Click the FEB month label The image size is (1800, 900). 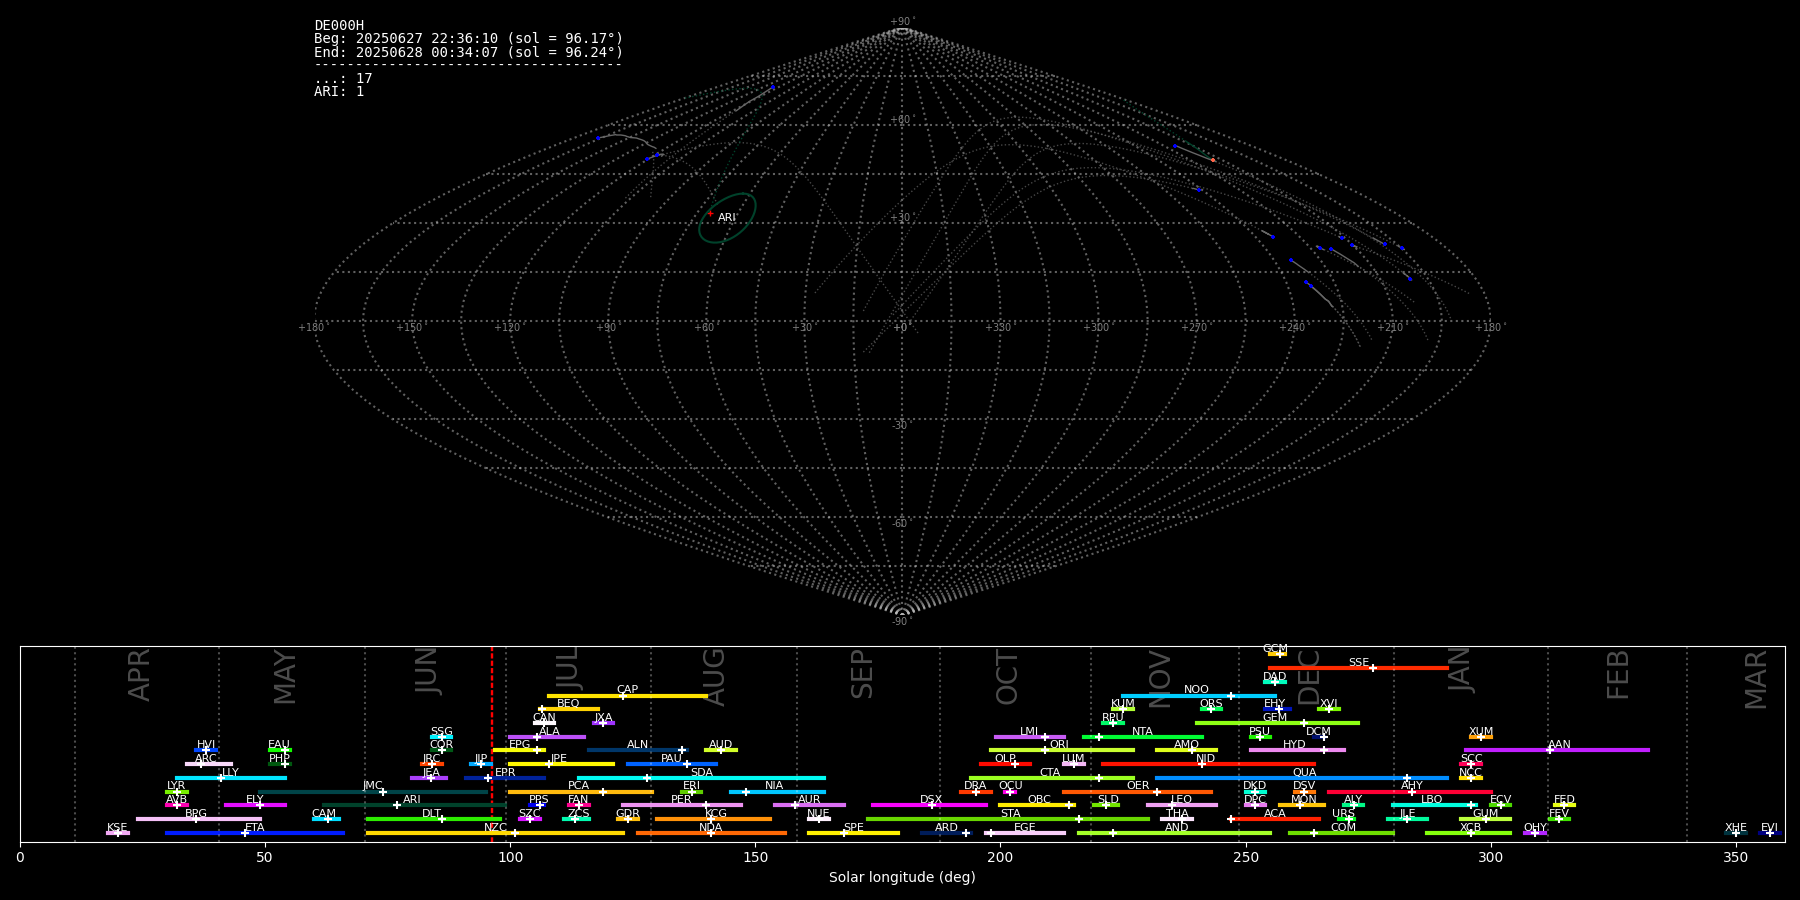click(x=1618, y=675)
